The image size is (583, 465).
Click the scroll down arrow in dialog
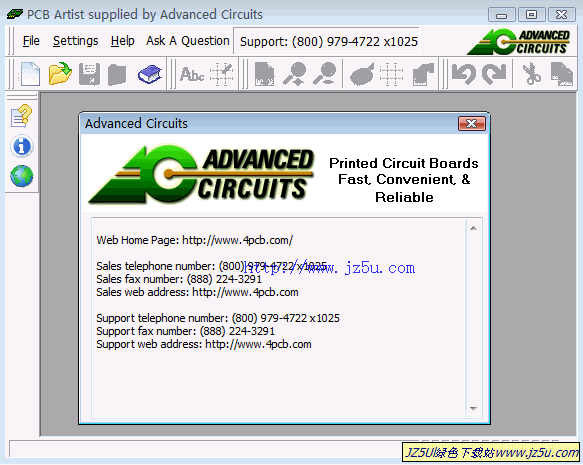473,409
